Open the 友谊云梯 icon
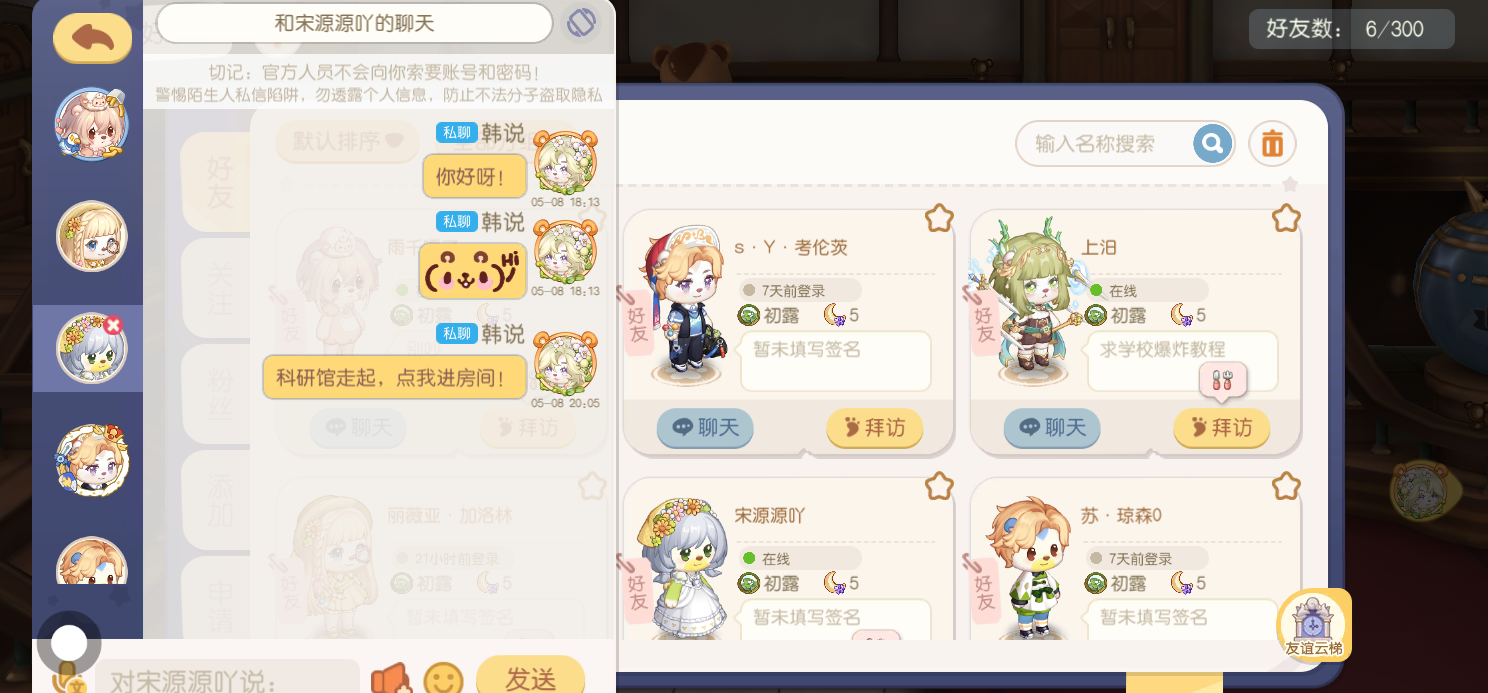Screen dimensions: 1488x693 (1314, 625)
